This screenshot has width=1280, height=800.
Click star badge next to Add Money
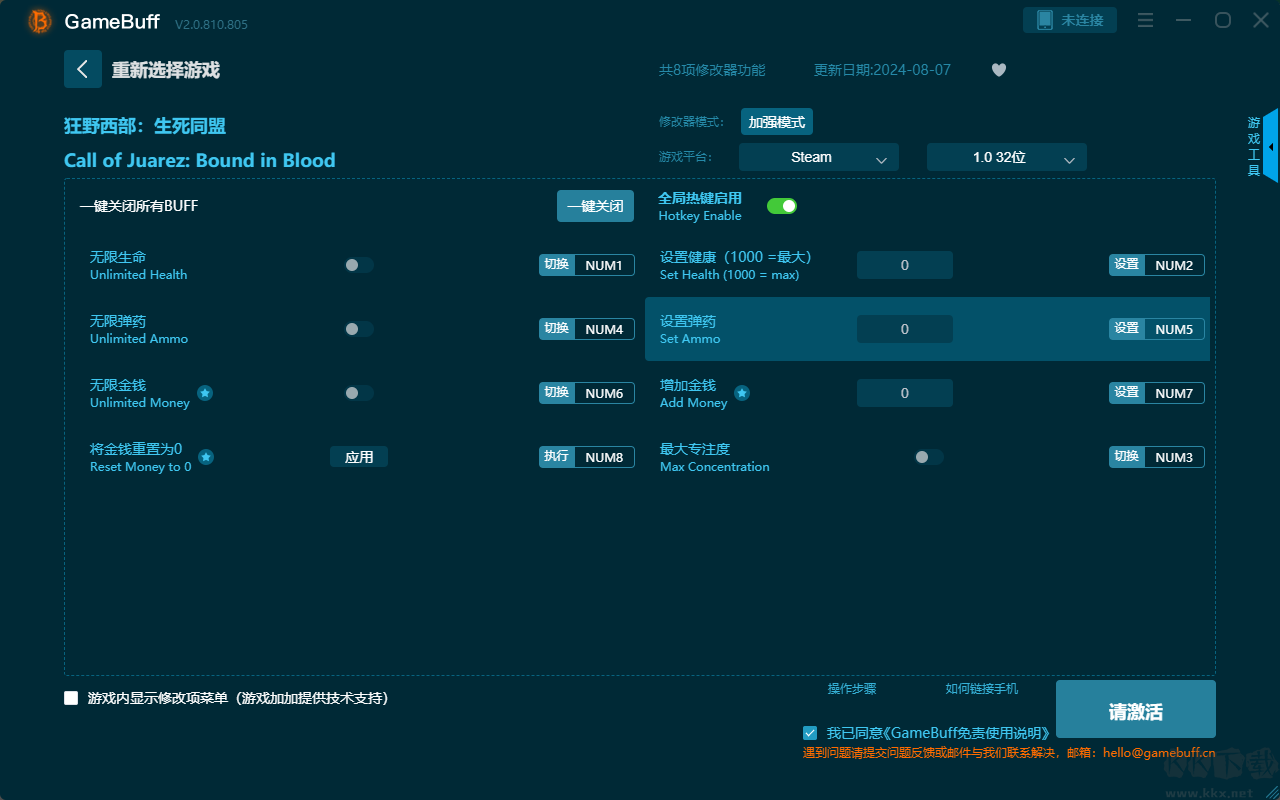pyautogui.click(x=742, y=393)
